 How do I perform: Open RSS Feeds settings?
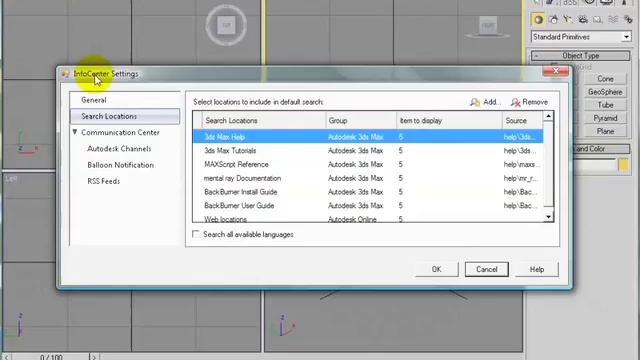point(104,181)
